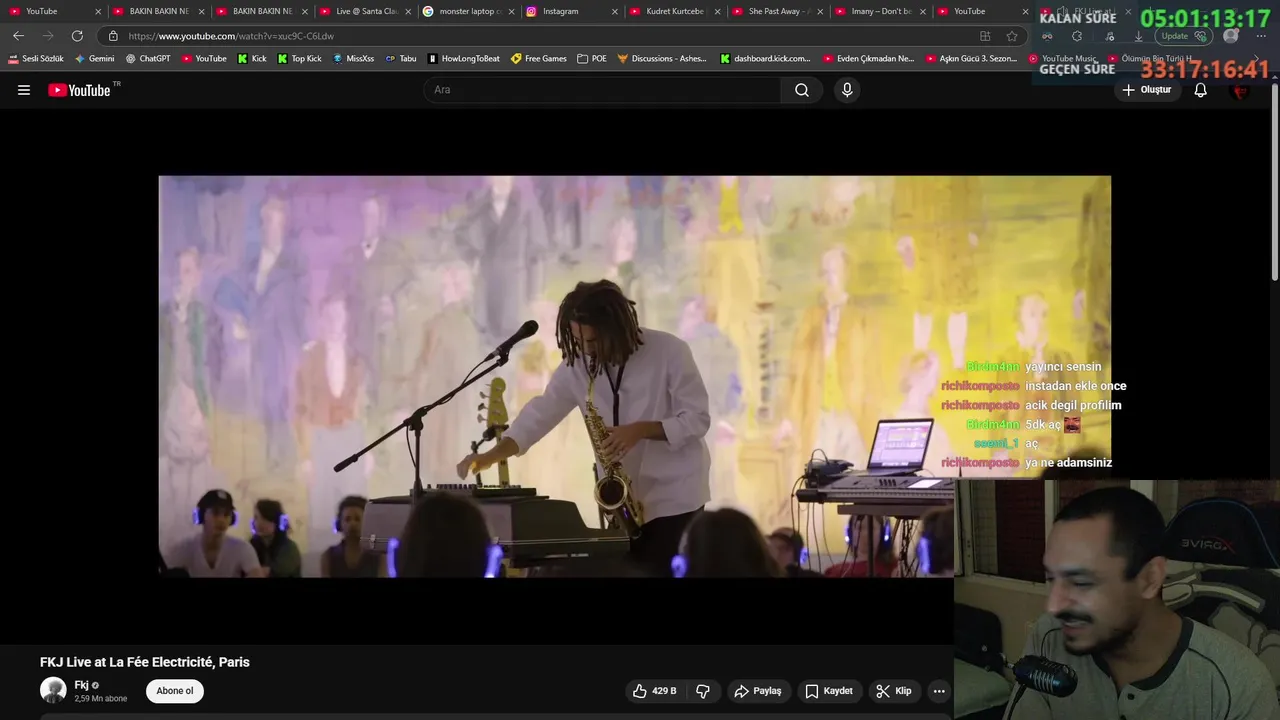
Task: Open YouTube account avatar menu
Action: coord(1240,90)
